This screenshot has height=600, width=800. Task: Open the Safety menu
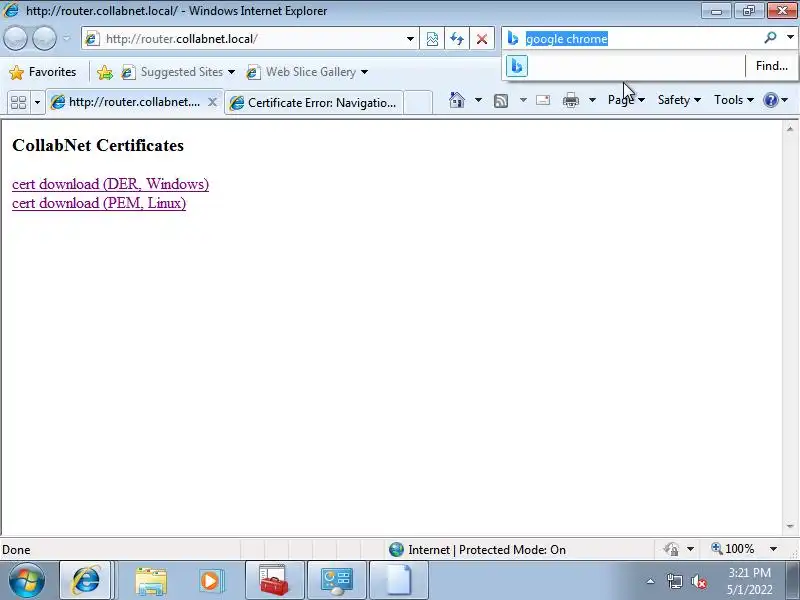pos(679,100)
